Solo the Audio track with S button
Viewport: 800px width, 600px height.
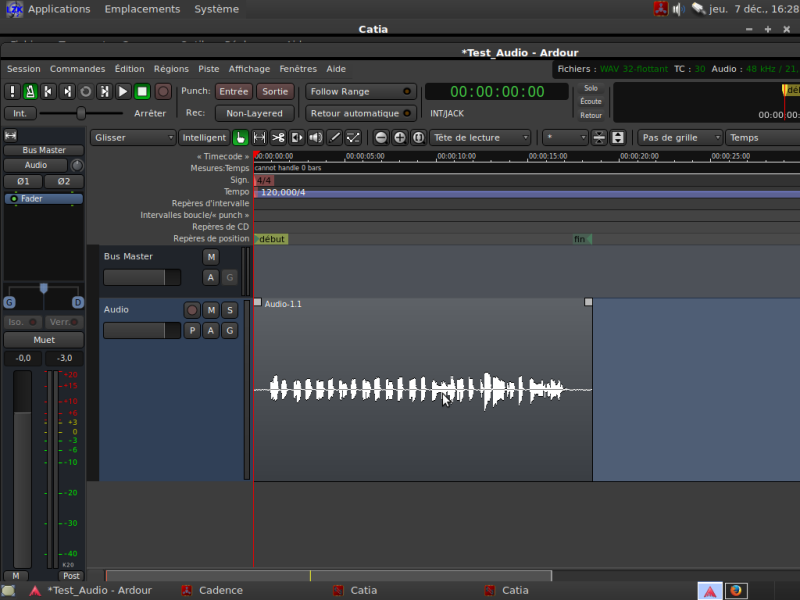[x=229, y=310]
